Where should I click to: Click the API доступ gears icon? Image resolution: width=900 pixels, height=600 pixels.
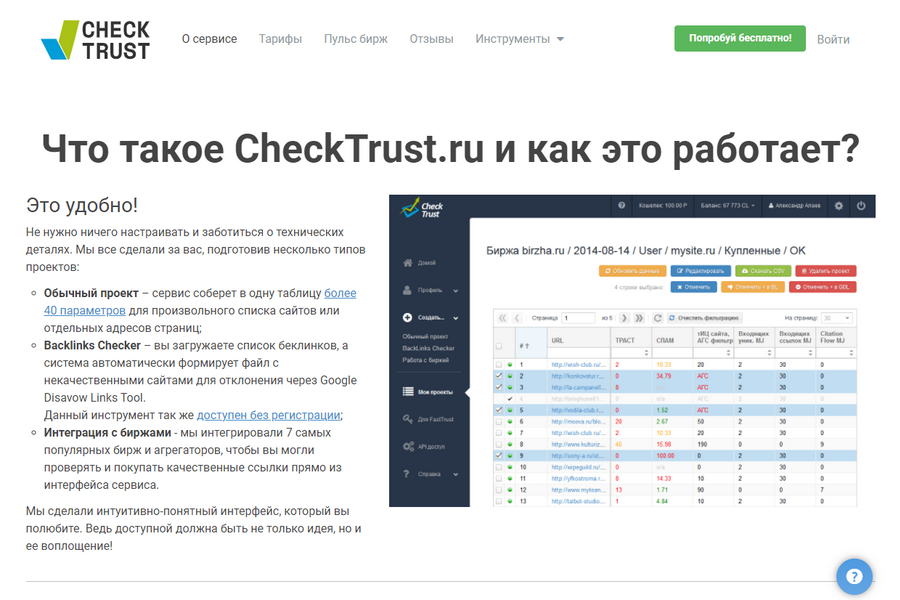point(407,446)
